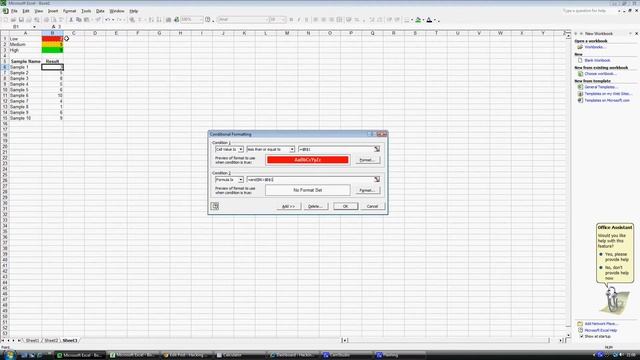The width and height of the screenshot is (640, 360).
Task: Click the Underline toolbar icon
Action: (307, 20)
